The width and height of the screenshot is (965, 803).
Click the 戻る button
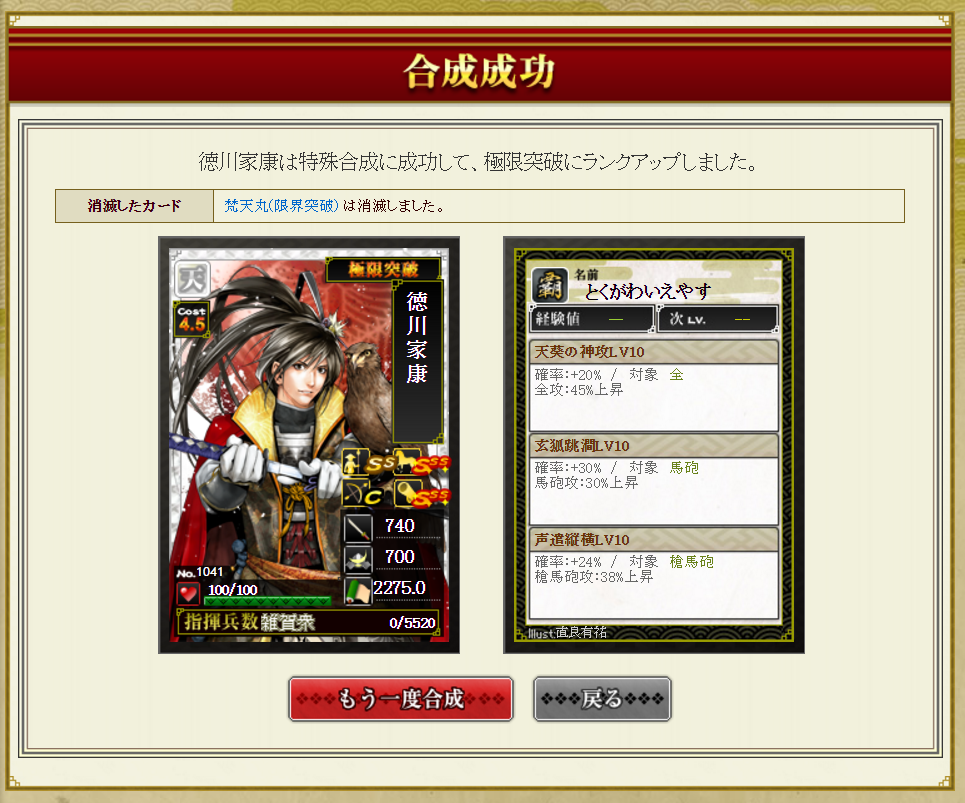point(602,699)
